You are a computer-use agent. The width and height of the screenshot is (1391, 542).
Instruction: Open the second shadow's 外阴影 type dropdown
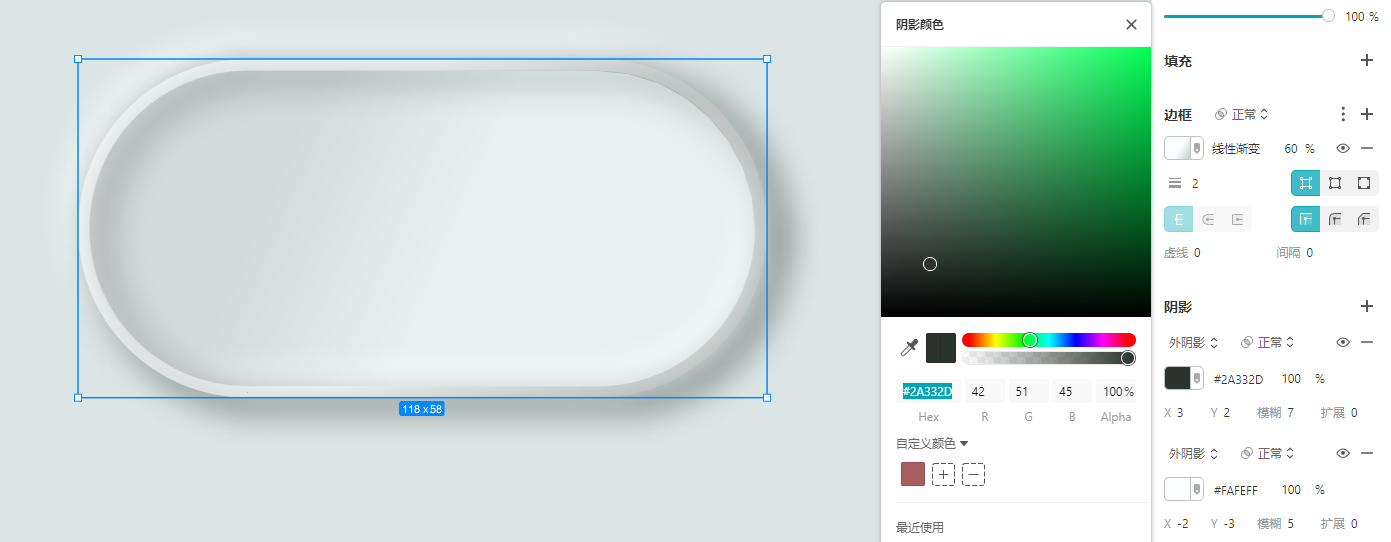pos(1194,453)
